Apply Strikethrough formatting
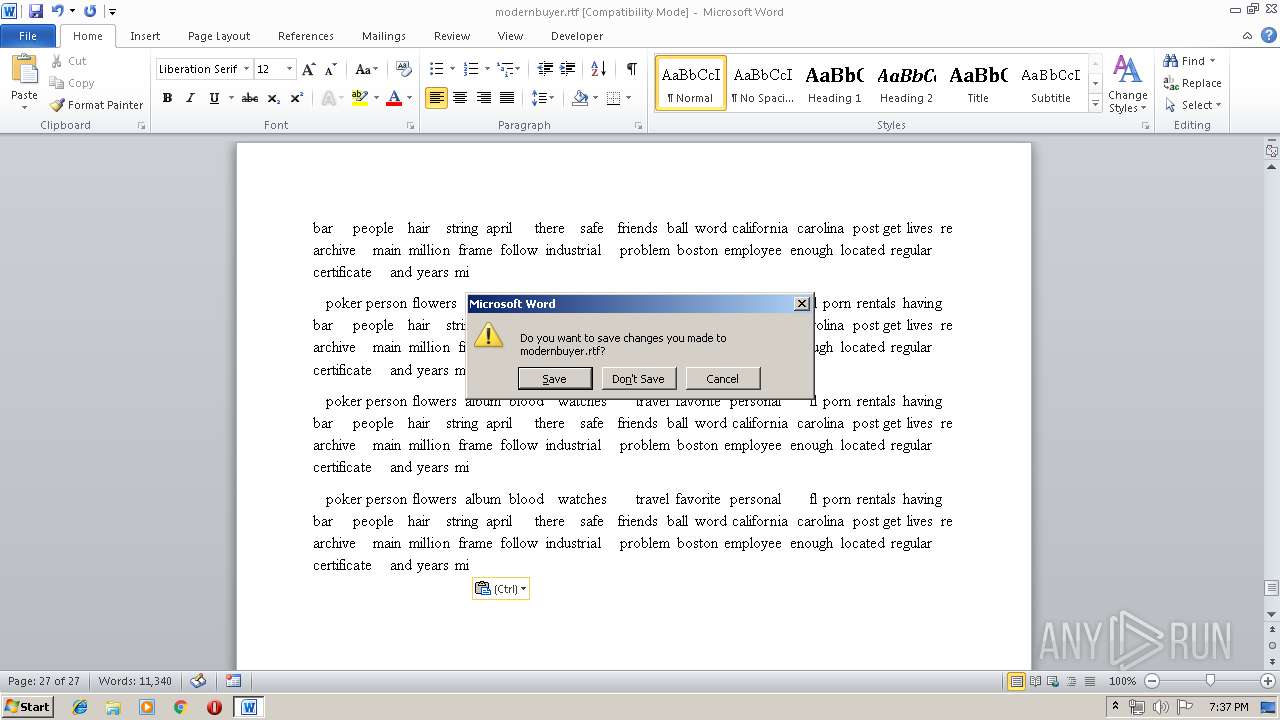Image resolution: width=1280 pixels, height=720 pixels. click(250, 98)
